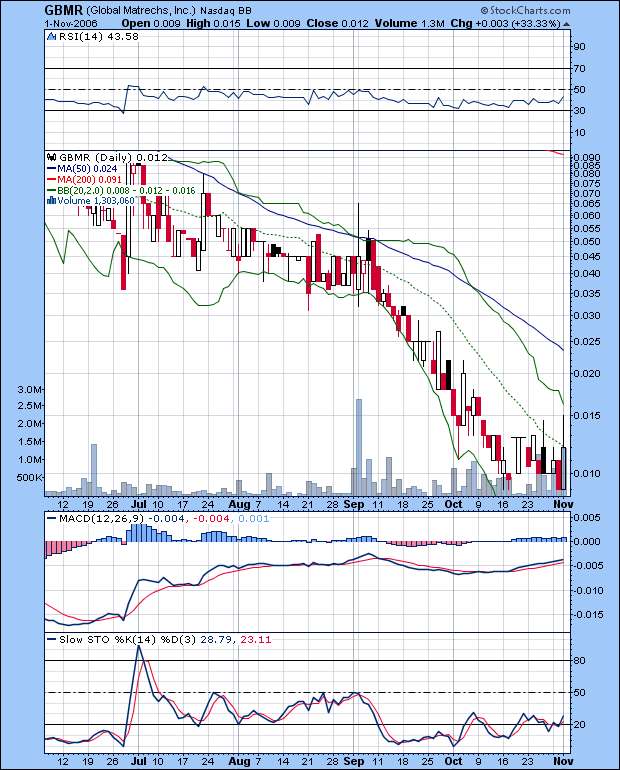Click the up-arrow triangle next to Chg percentage
This screenshot has width=620, height=770.
click(566, 24)
